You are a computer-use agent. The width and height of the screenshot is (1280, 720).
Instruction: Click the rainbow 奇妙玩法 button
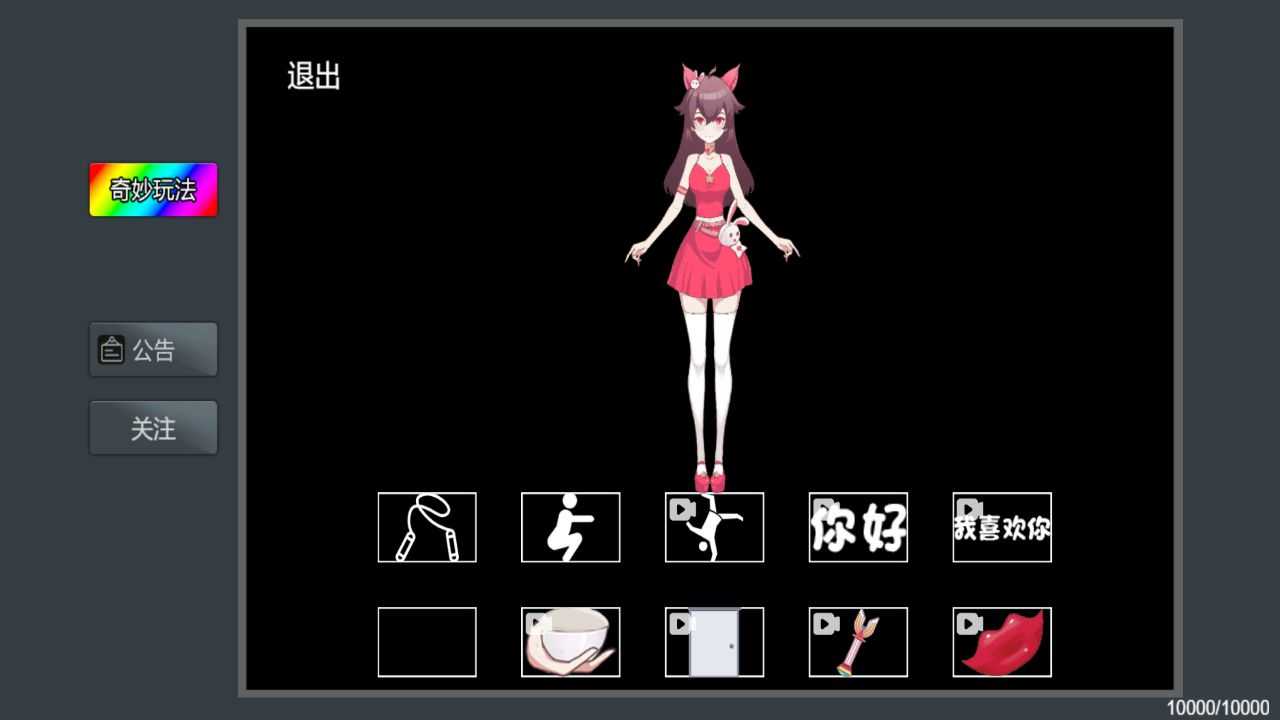click(x=153, y=189)
